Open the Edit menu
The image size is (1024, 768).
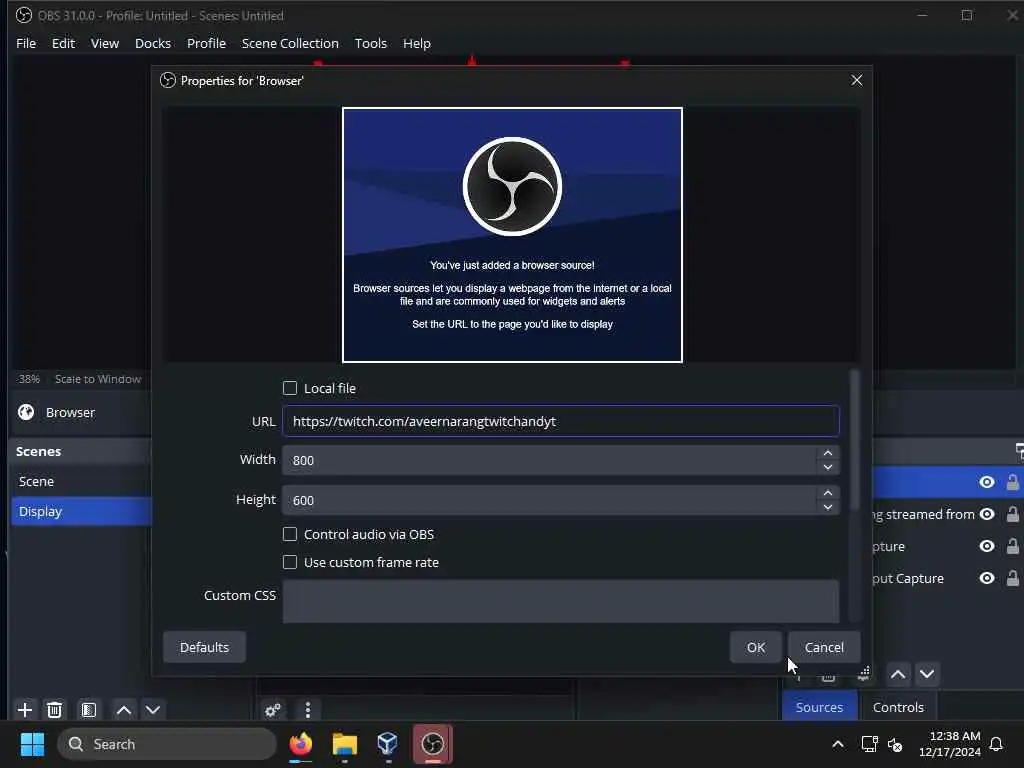63,43
